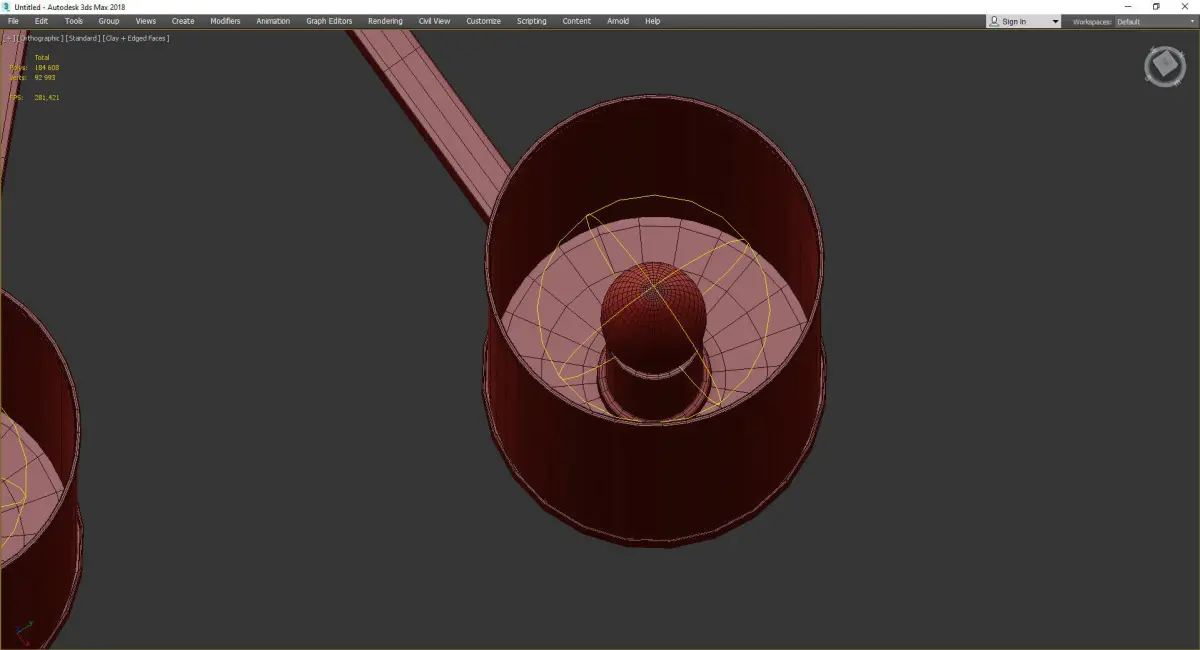Open the Content menu
This screenshot has height=650, width=1200.
click(x=576, y=21)
